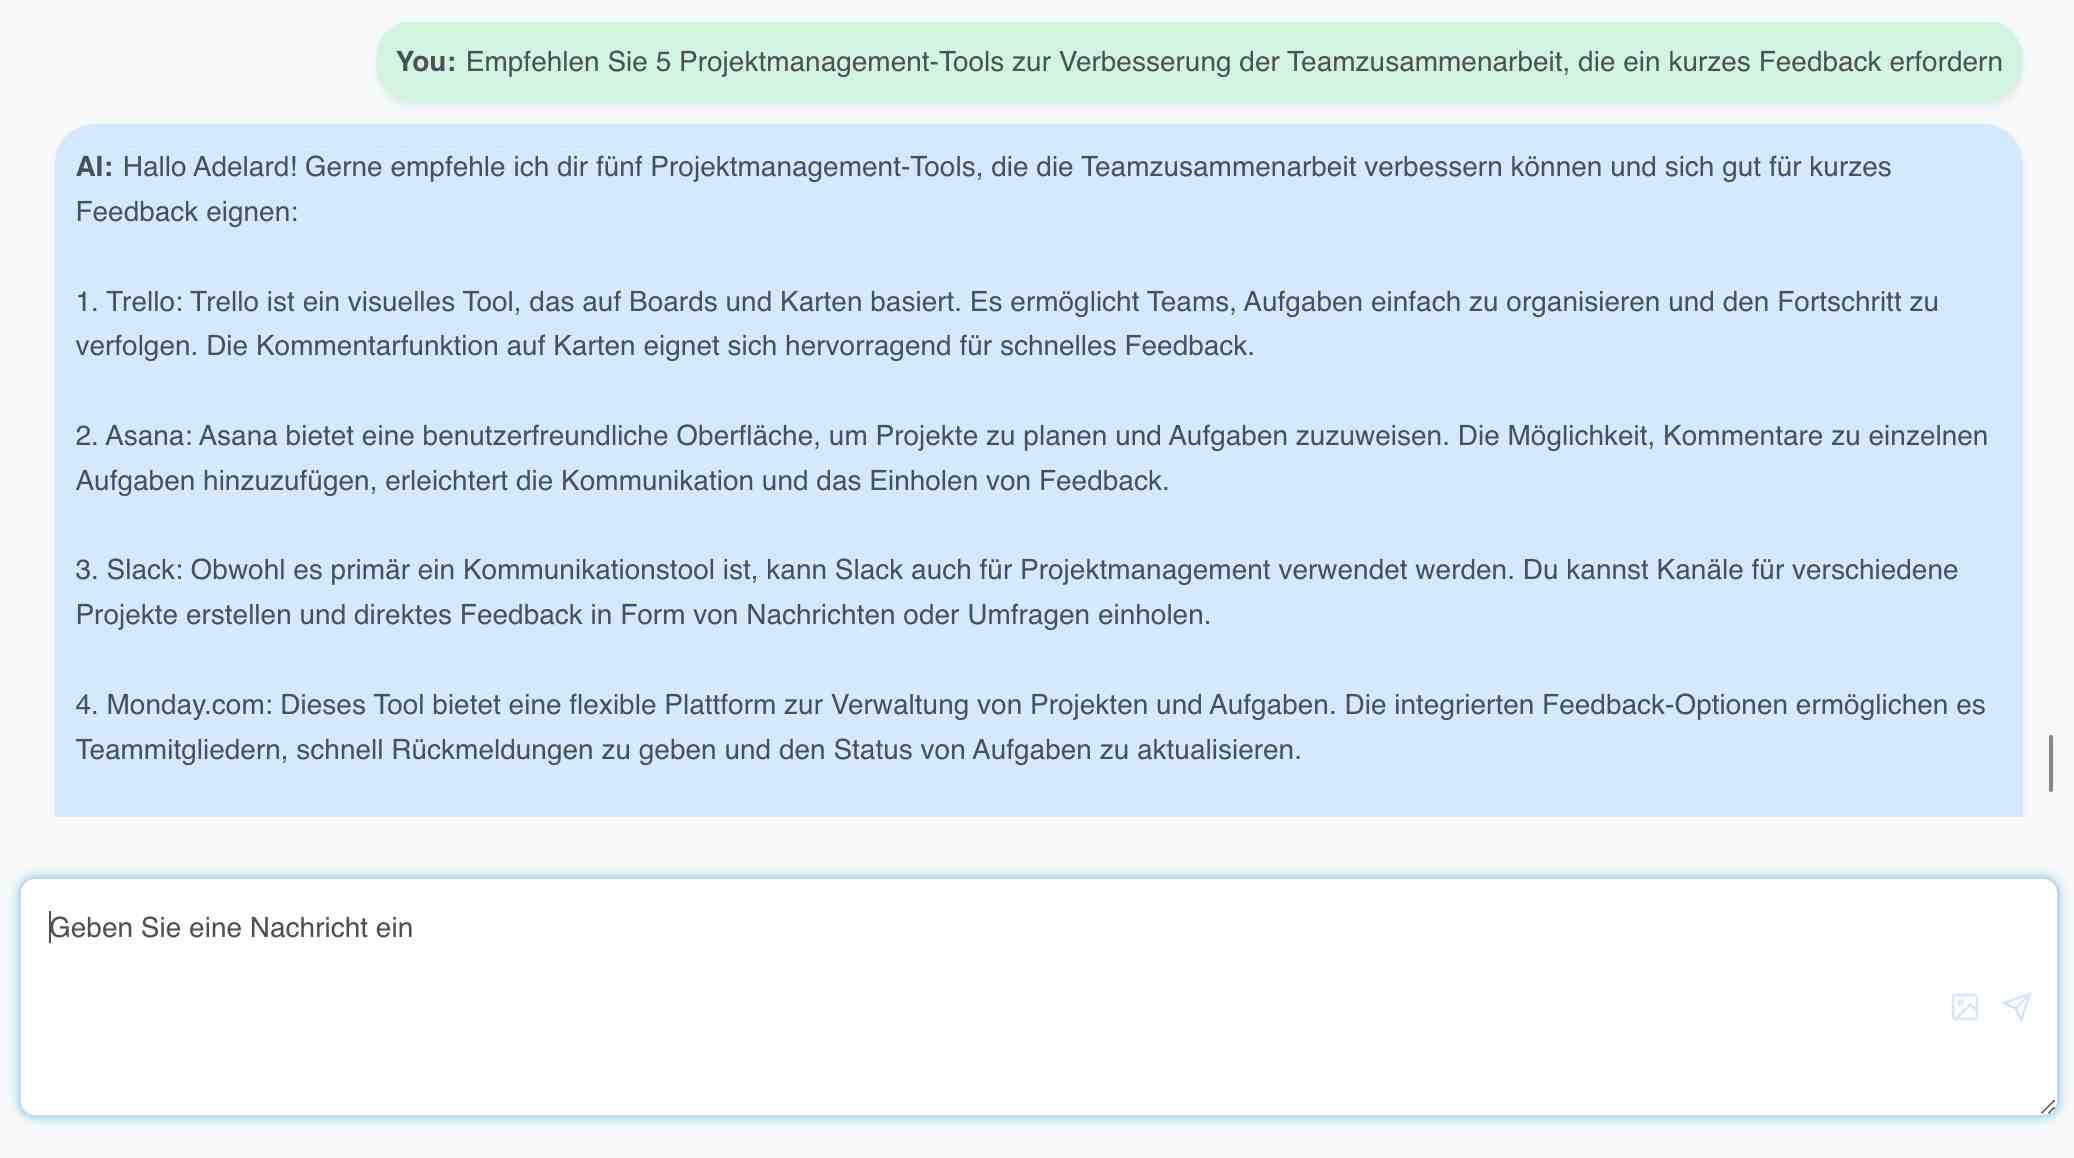The image size is (2074, 1158).
Task: Click the user message starting 'Empfehlen Sie 5'
Action: coord(1199,62)
